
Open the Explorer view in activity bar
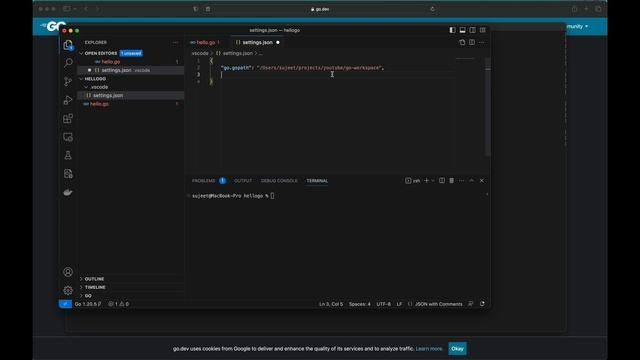pos(68,44)
